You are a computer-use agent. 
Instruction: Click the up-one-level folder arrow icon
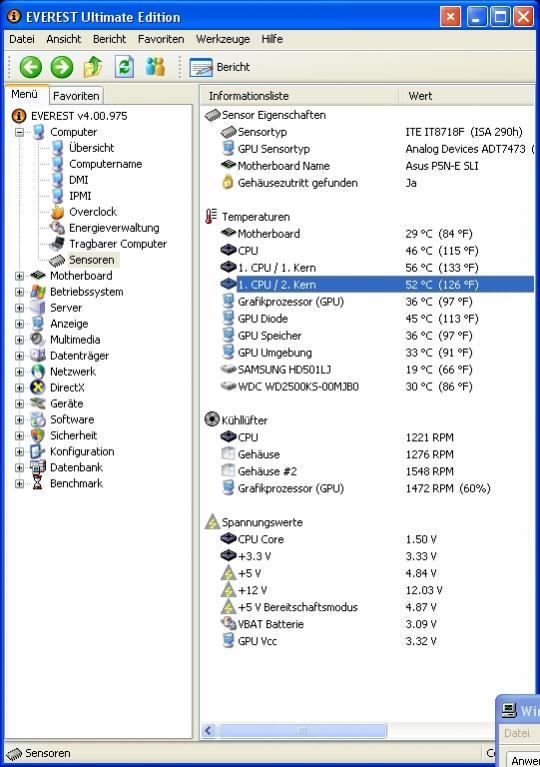[x=93, y=67]
